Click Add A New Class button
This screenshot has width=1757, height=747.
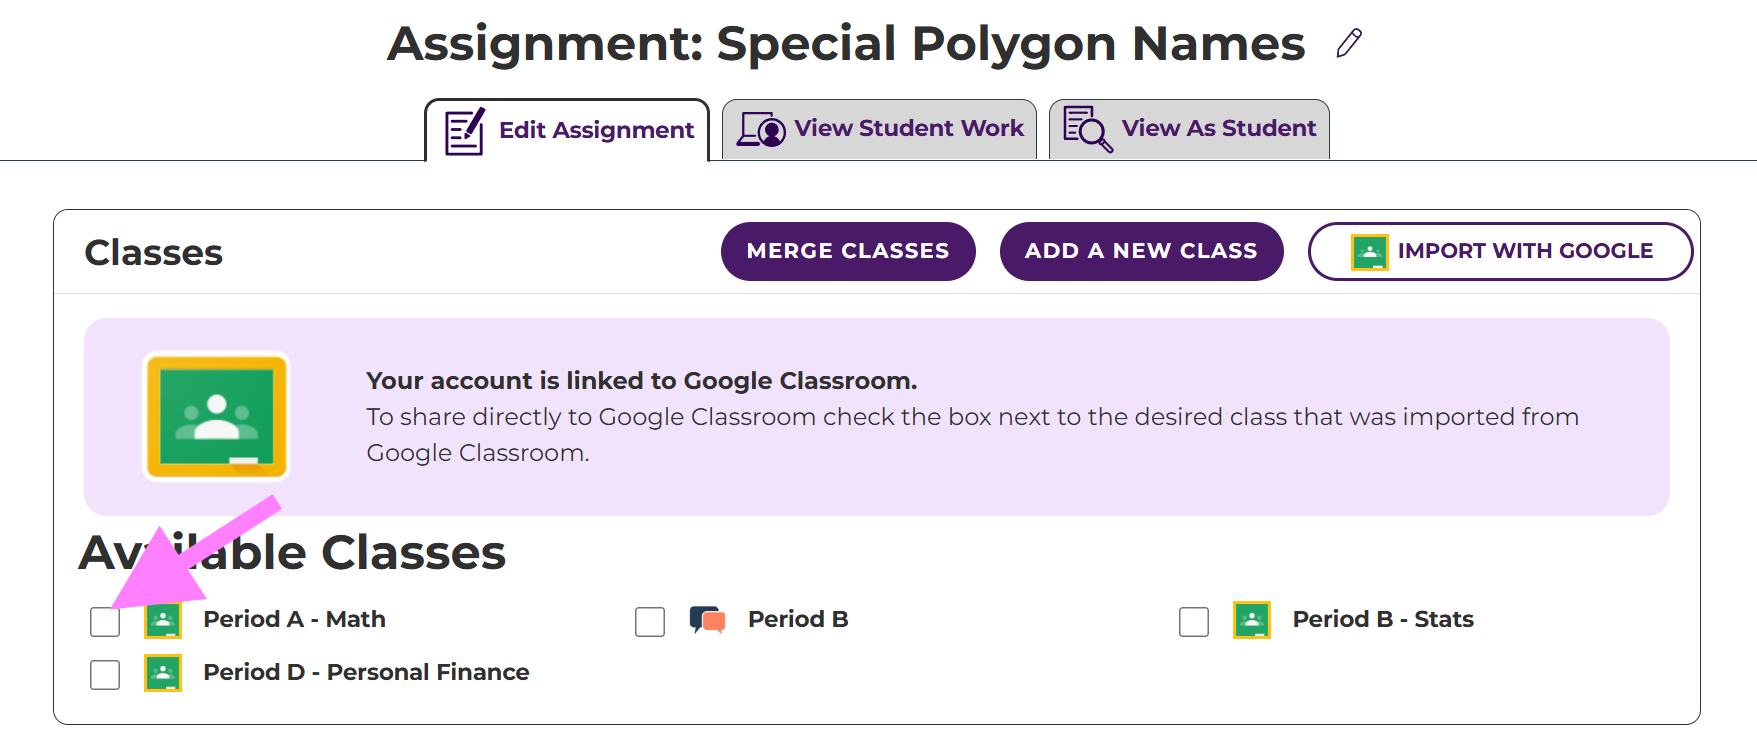pyautogui.click(x=1141, y=251)
